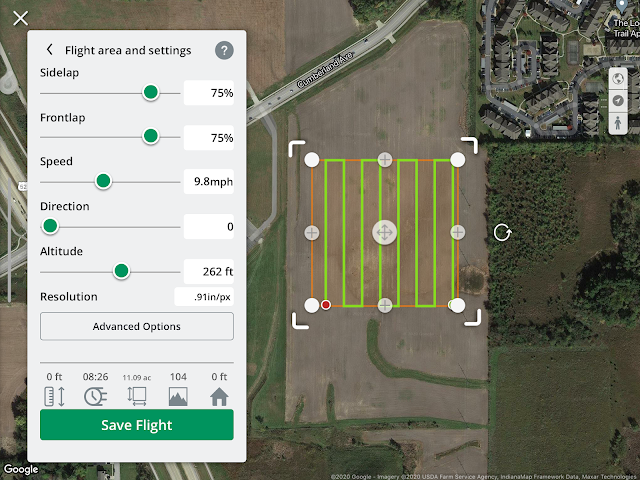Add a point on the right edge plus handle
Screen dimensions: 640x480
(x=458, y=233)
